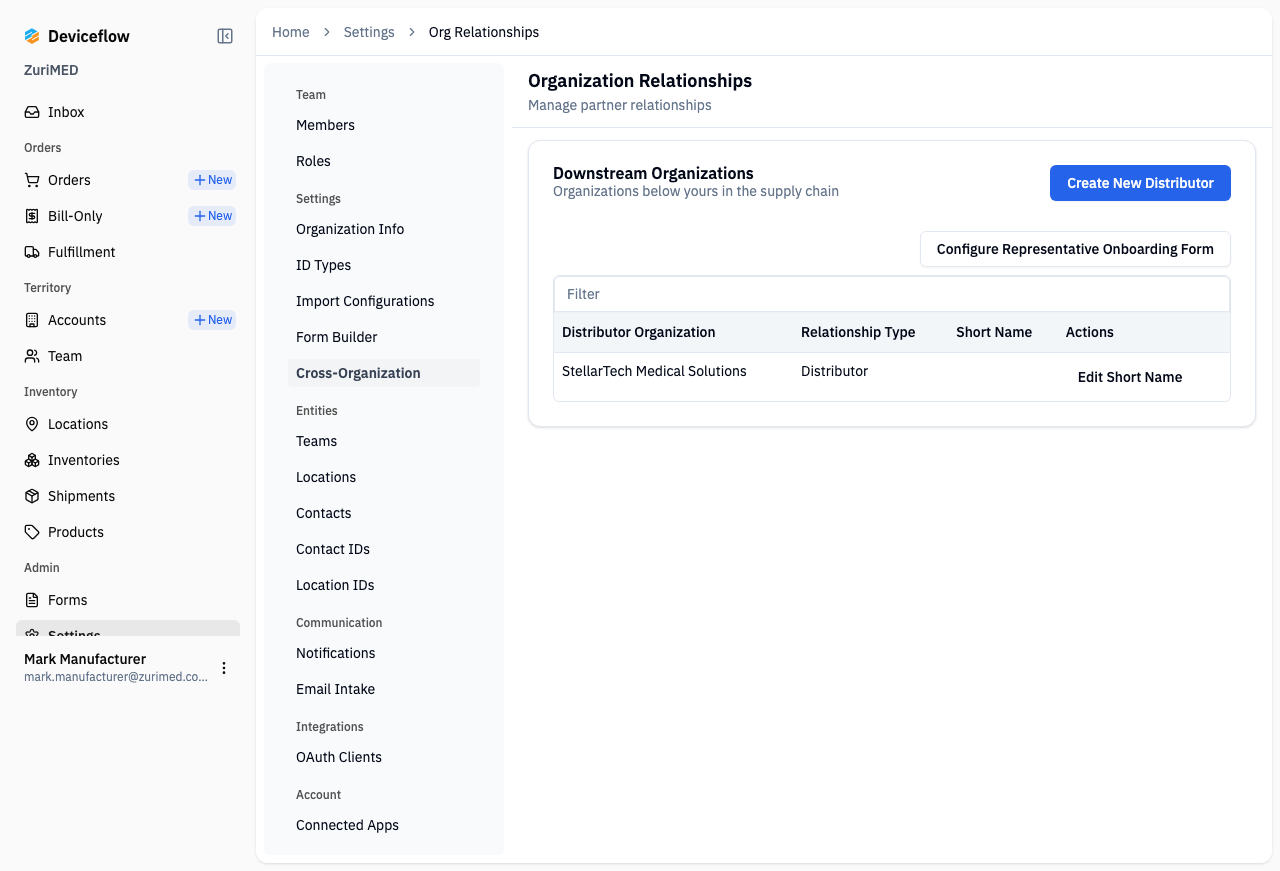1280x871 pixels.
Task: Click the Locations pin icon in sidebar
Action: 32,424
